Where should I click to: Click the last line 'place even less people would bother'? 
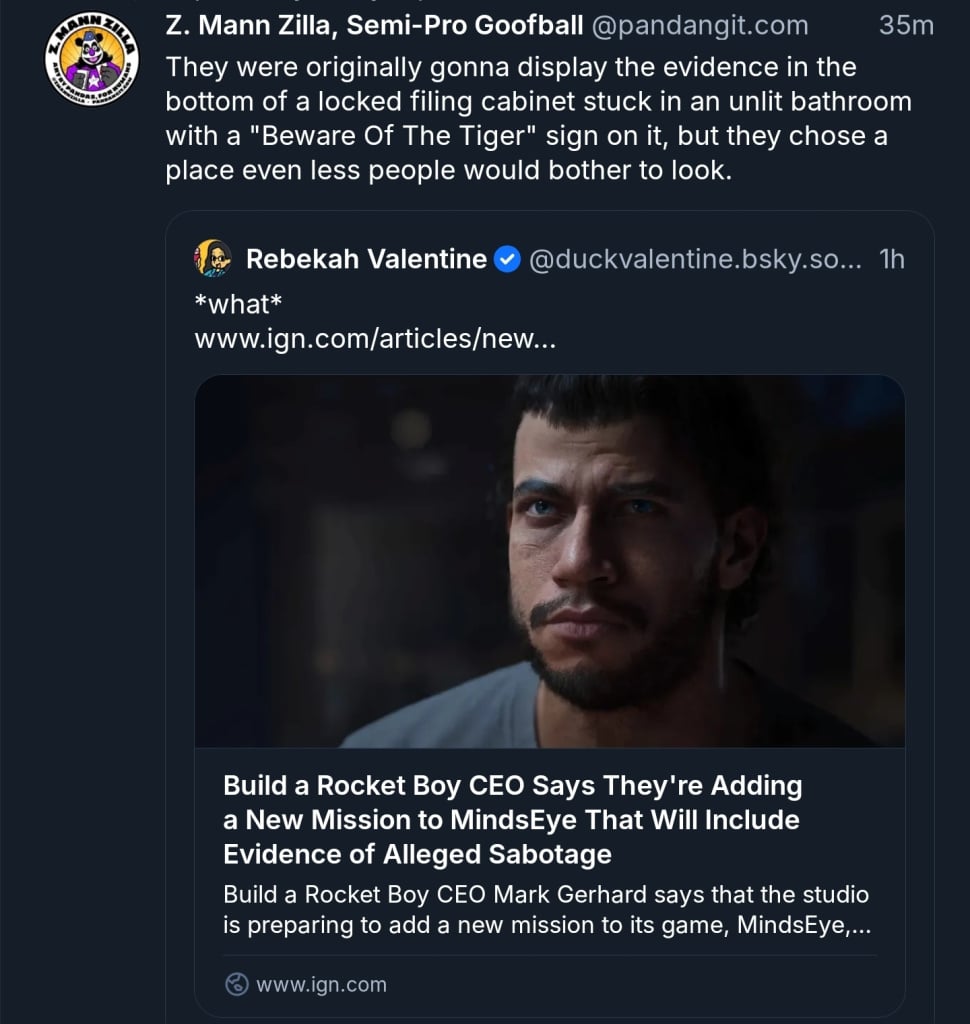tap(449, 170)
